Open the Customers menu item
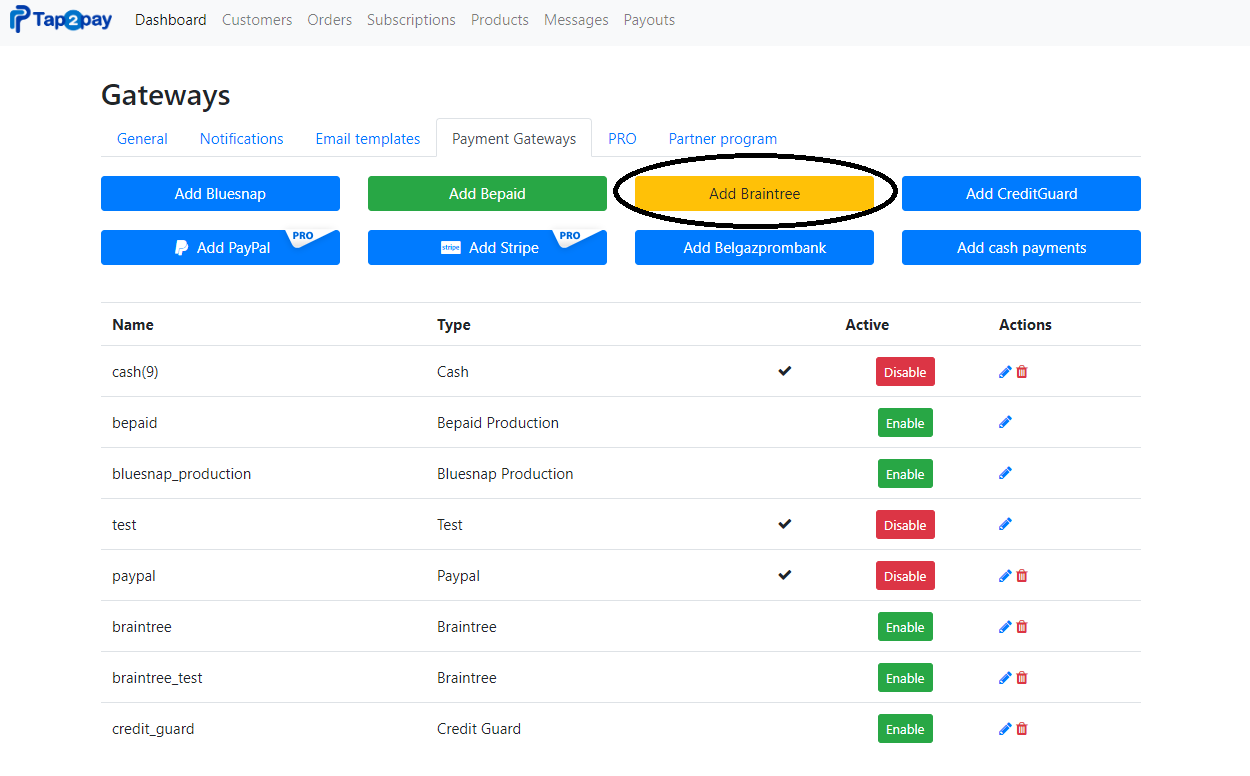Image resolution: width=1250 pixels, height=776 pixels. [x=257, y=20]
